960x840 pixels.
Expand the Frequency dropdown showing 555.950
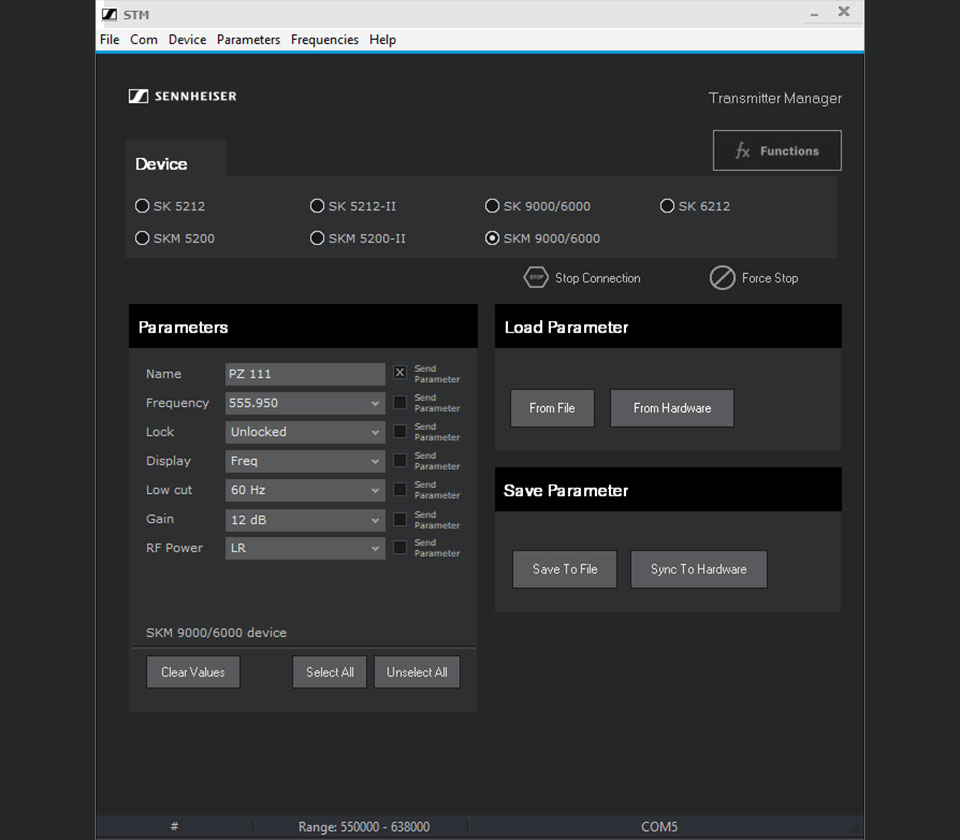305,403
